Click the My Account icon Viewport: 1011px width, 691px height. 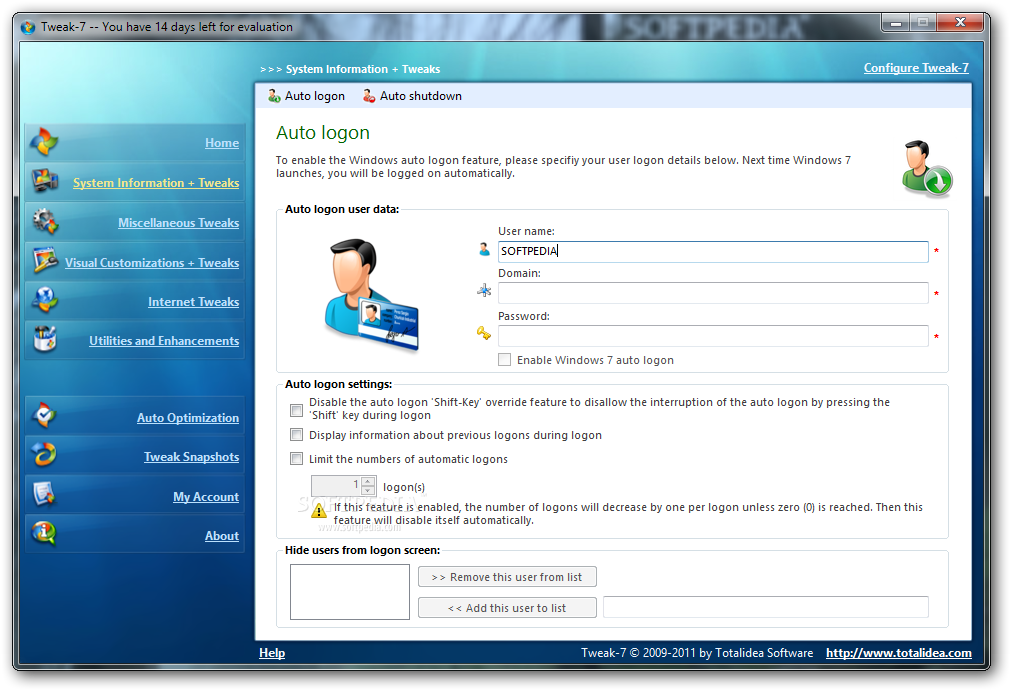tap(44, 494)
